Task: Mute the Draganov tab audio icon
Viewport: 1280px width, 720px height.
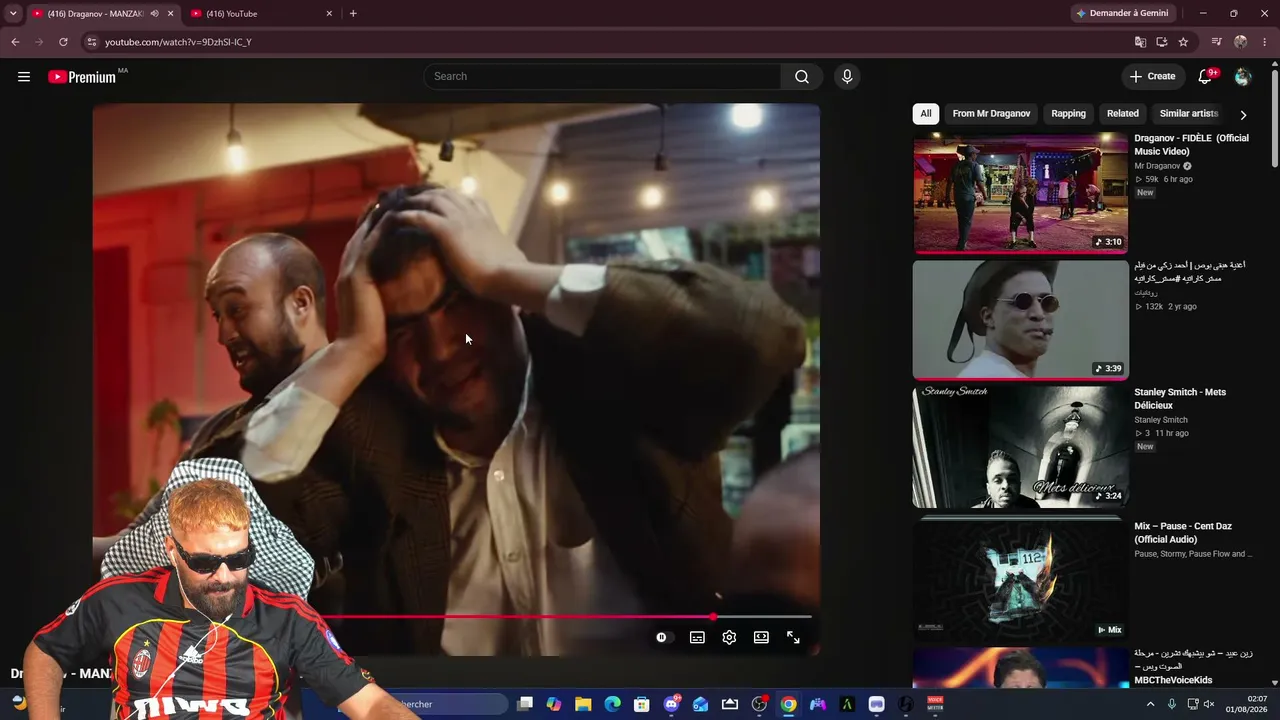Action: click(x=154, y=14)
